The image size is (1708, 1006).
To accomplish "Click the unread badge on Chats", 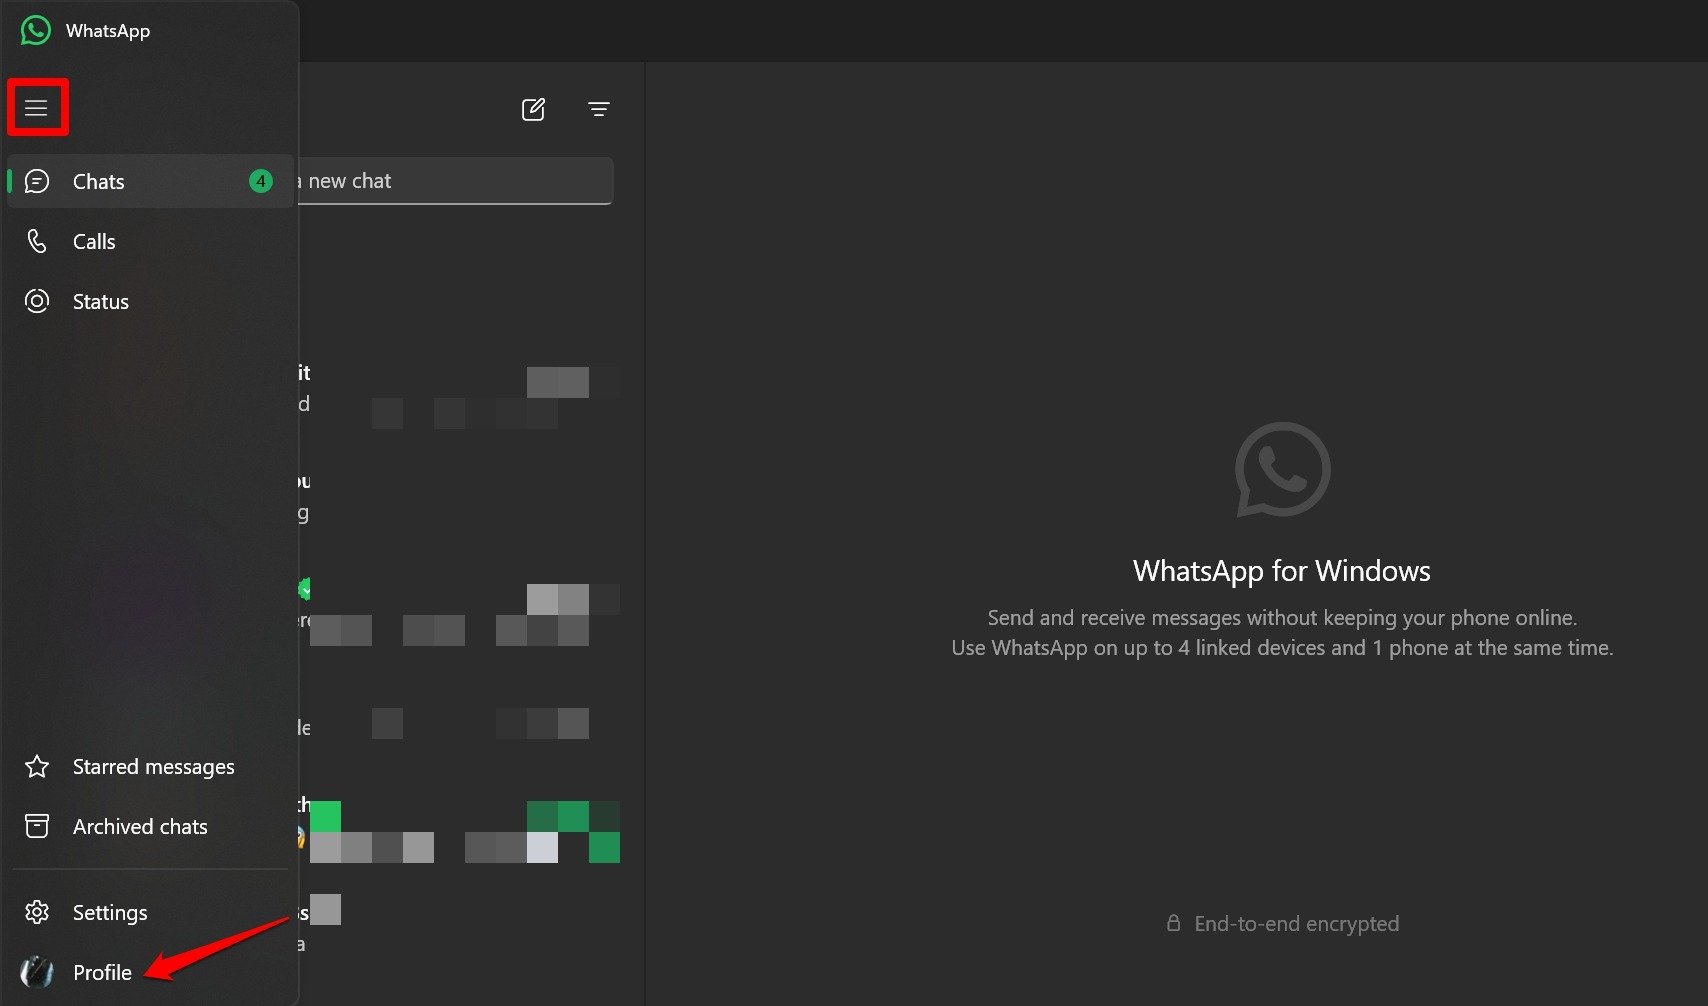I will [261, 181].
